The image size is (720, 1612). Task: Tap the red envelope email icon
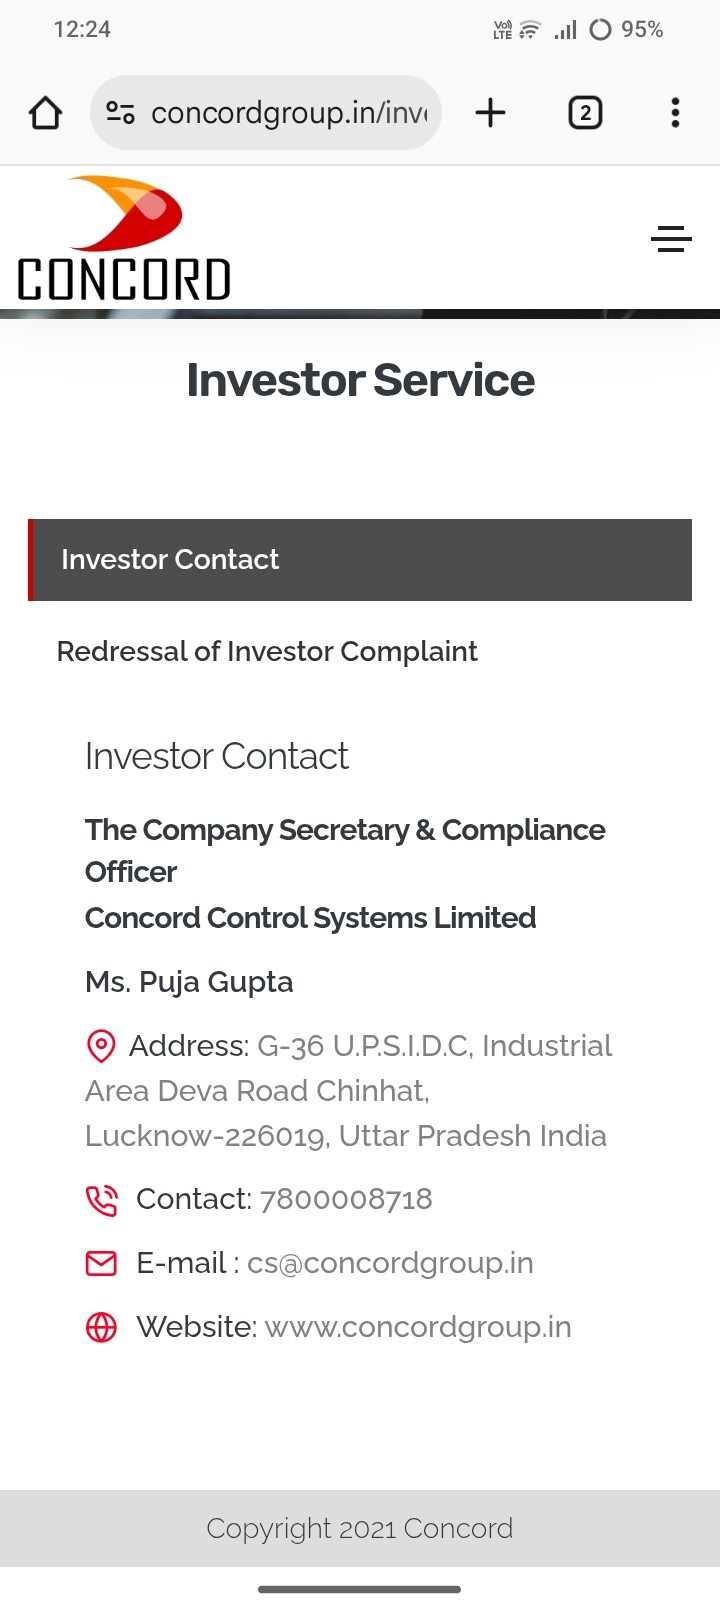102,1264
